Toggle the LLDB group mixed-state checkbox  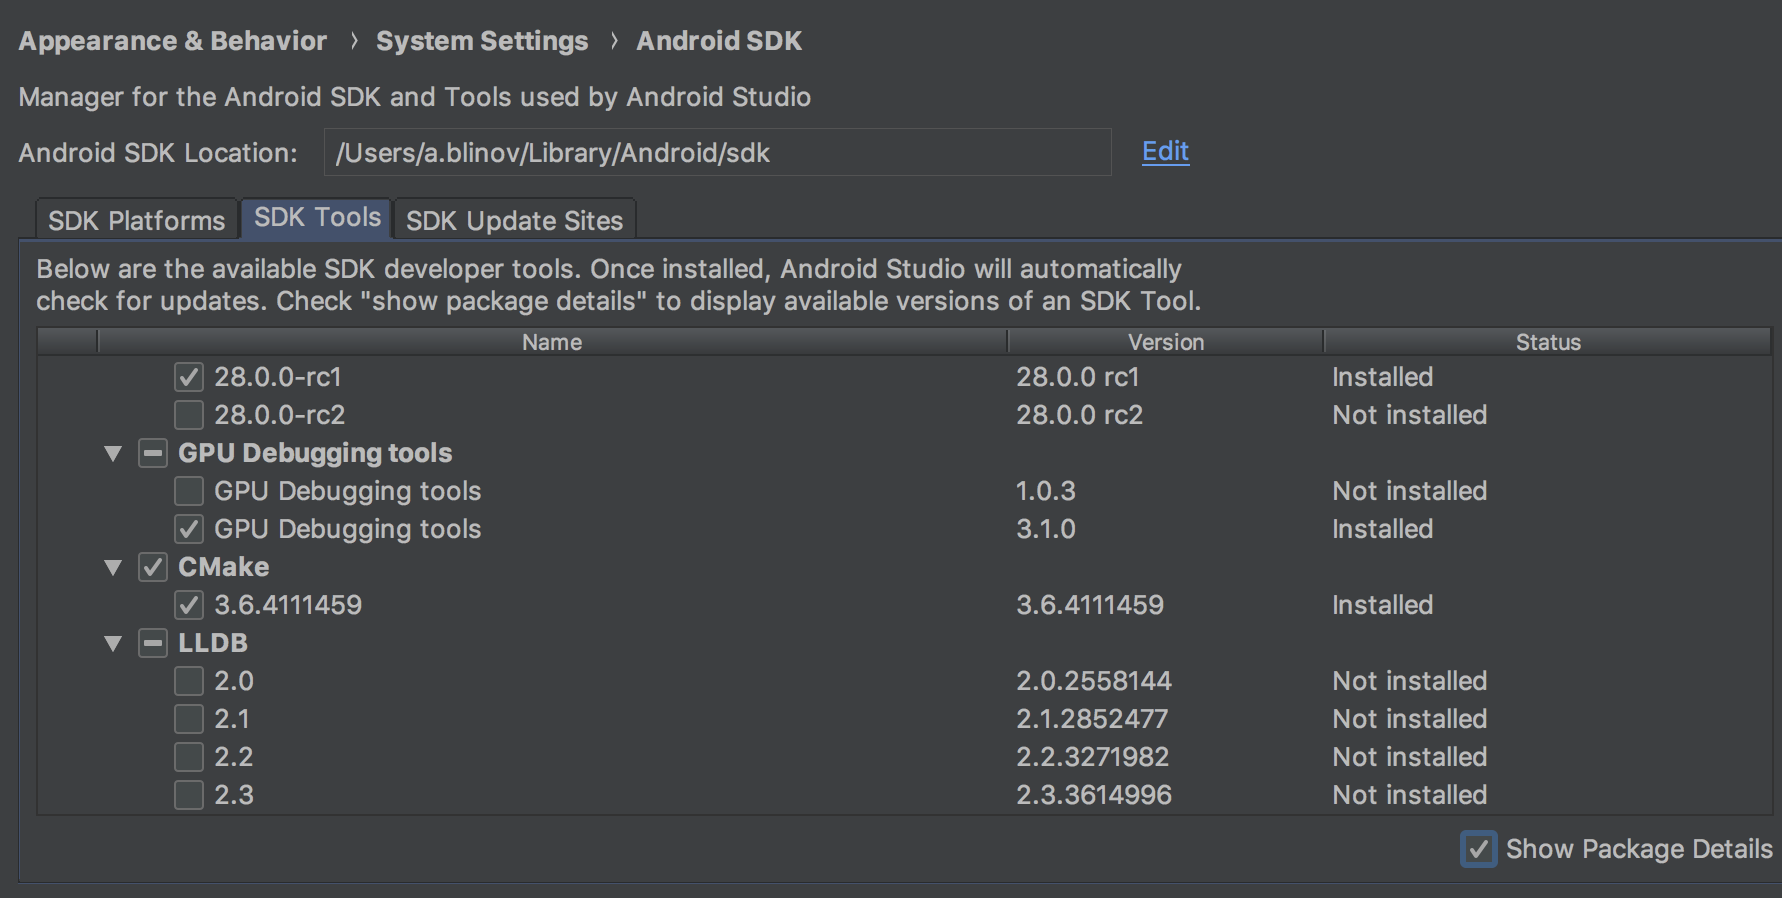tap(153, 643)
